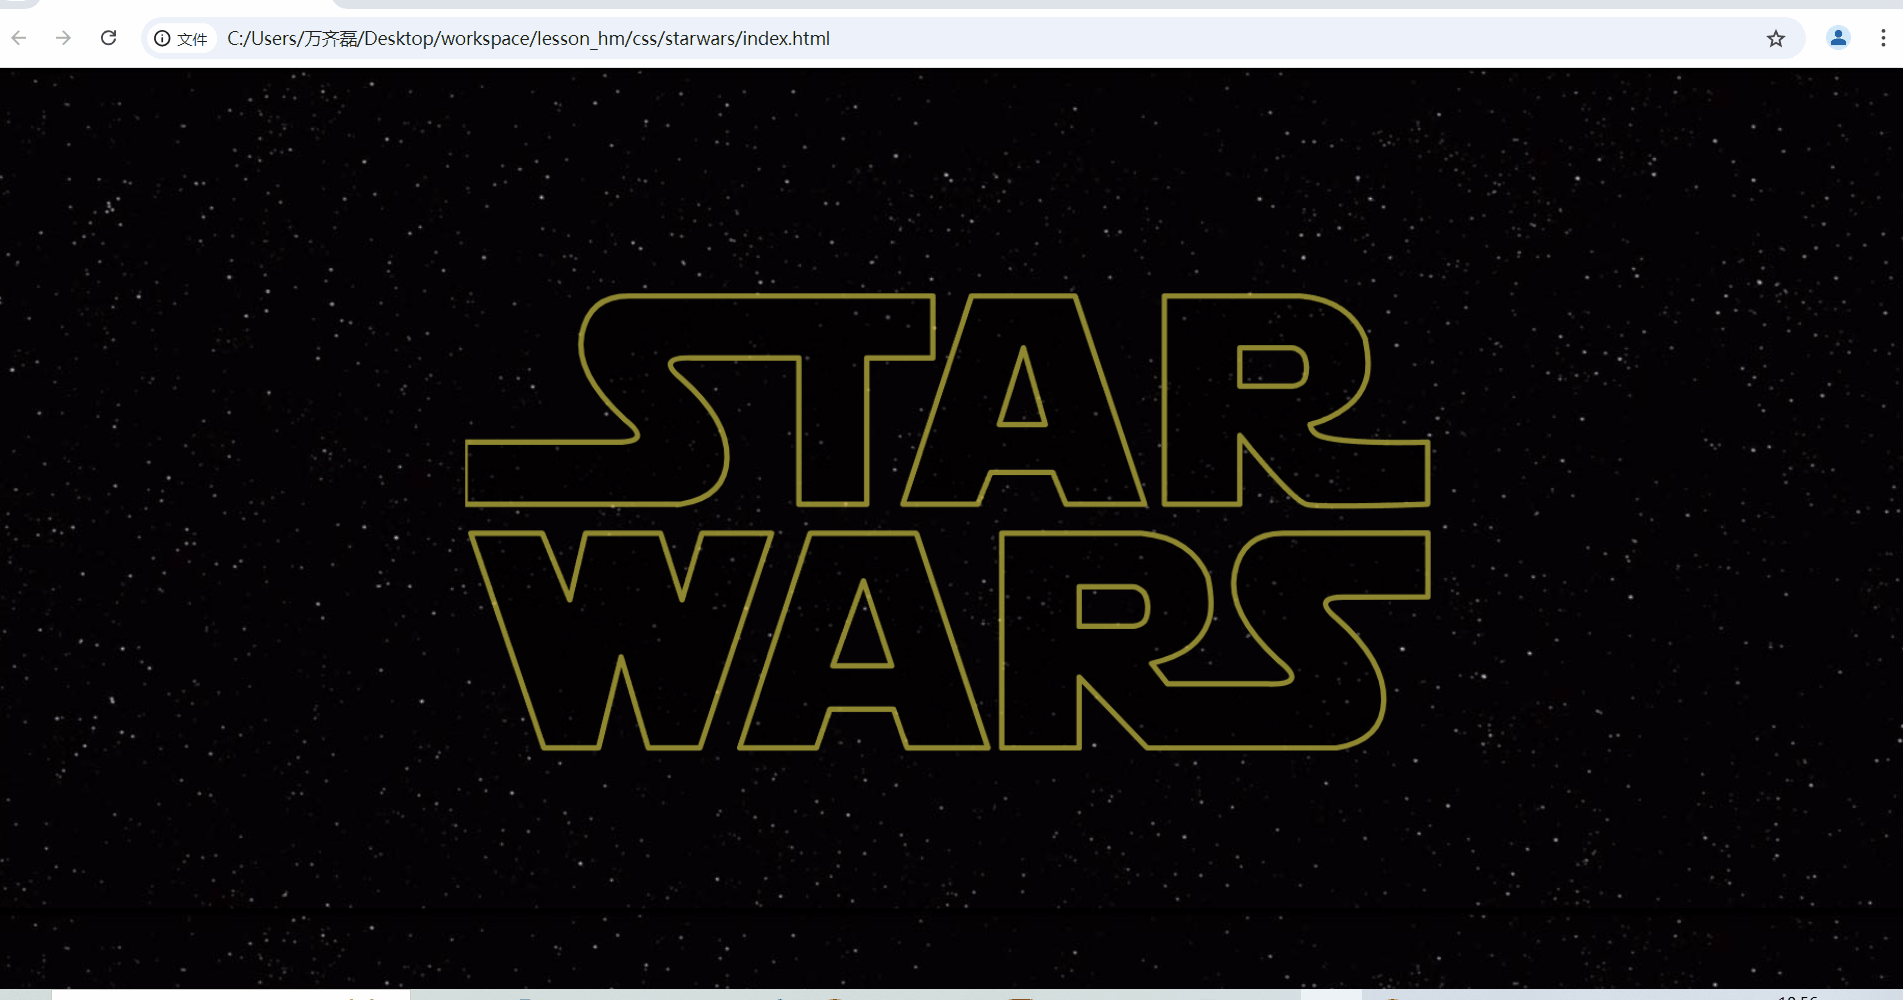Click the STAR WARS logo
1903x1000 pixels.
tap(948, 521)
